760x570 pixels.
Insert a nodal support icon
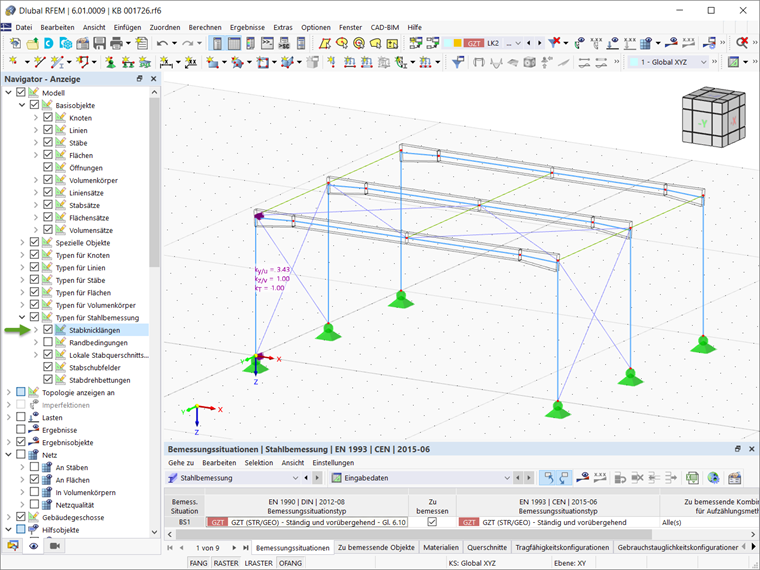click(111, 62)
